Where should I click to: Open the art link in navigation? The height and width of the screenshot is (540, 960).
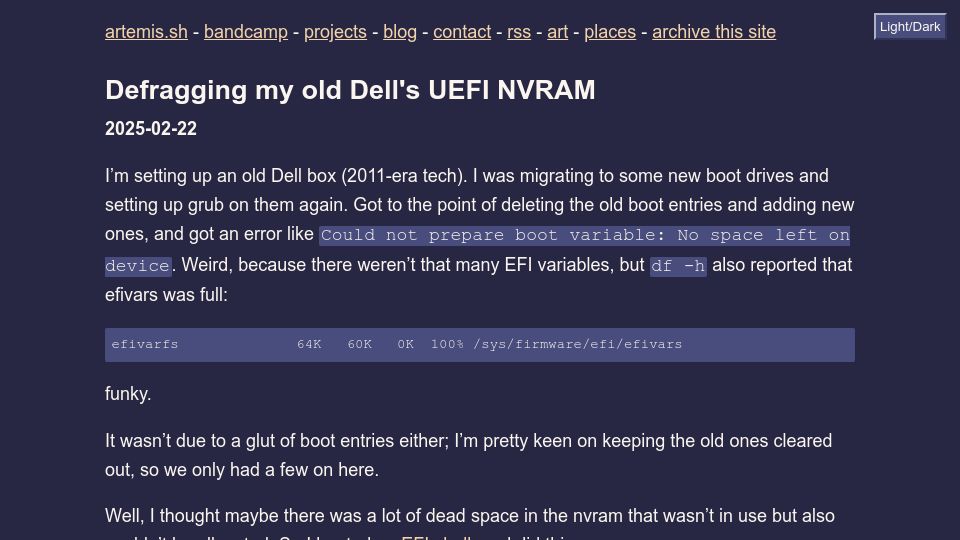(558, 32)
